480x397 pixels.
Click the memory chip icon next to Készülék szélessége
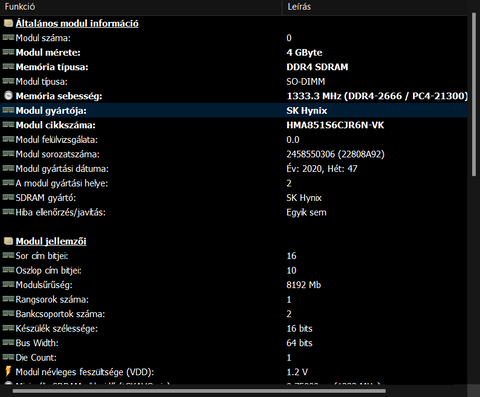point(8,328)
